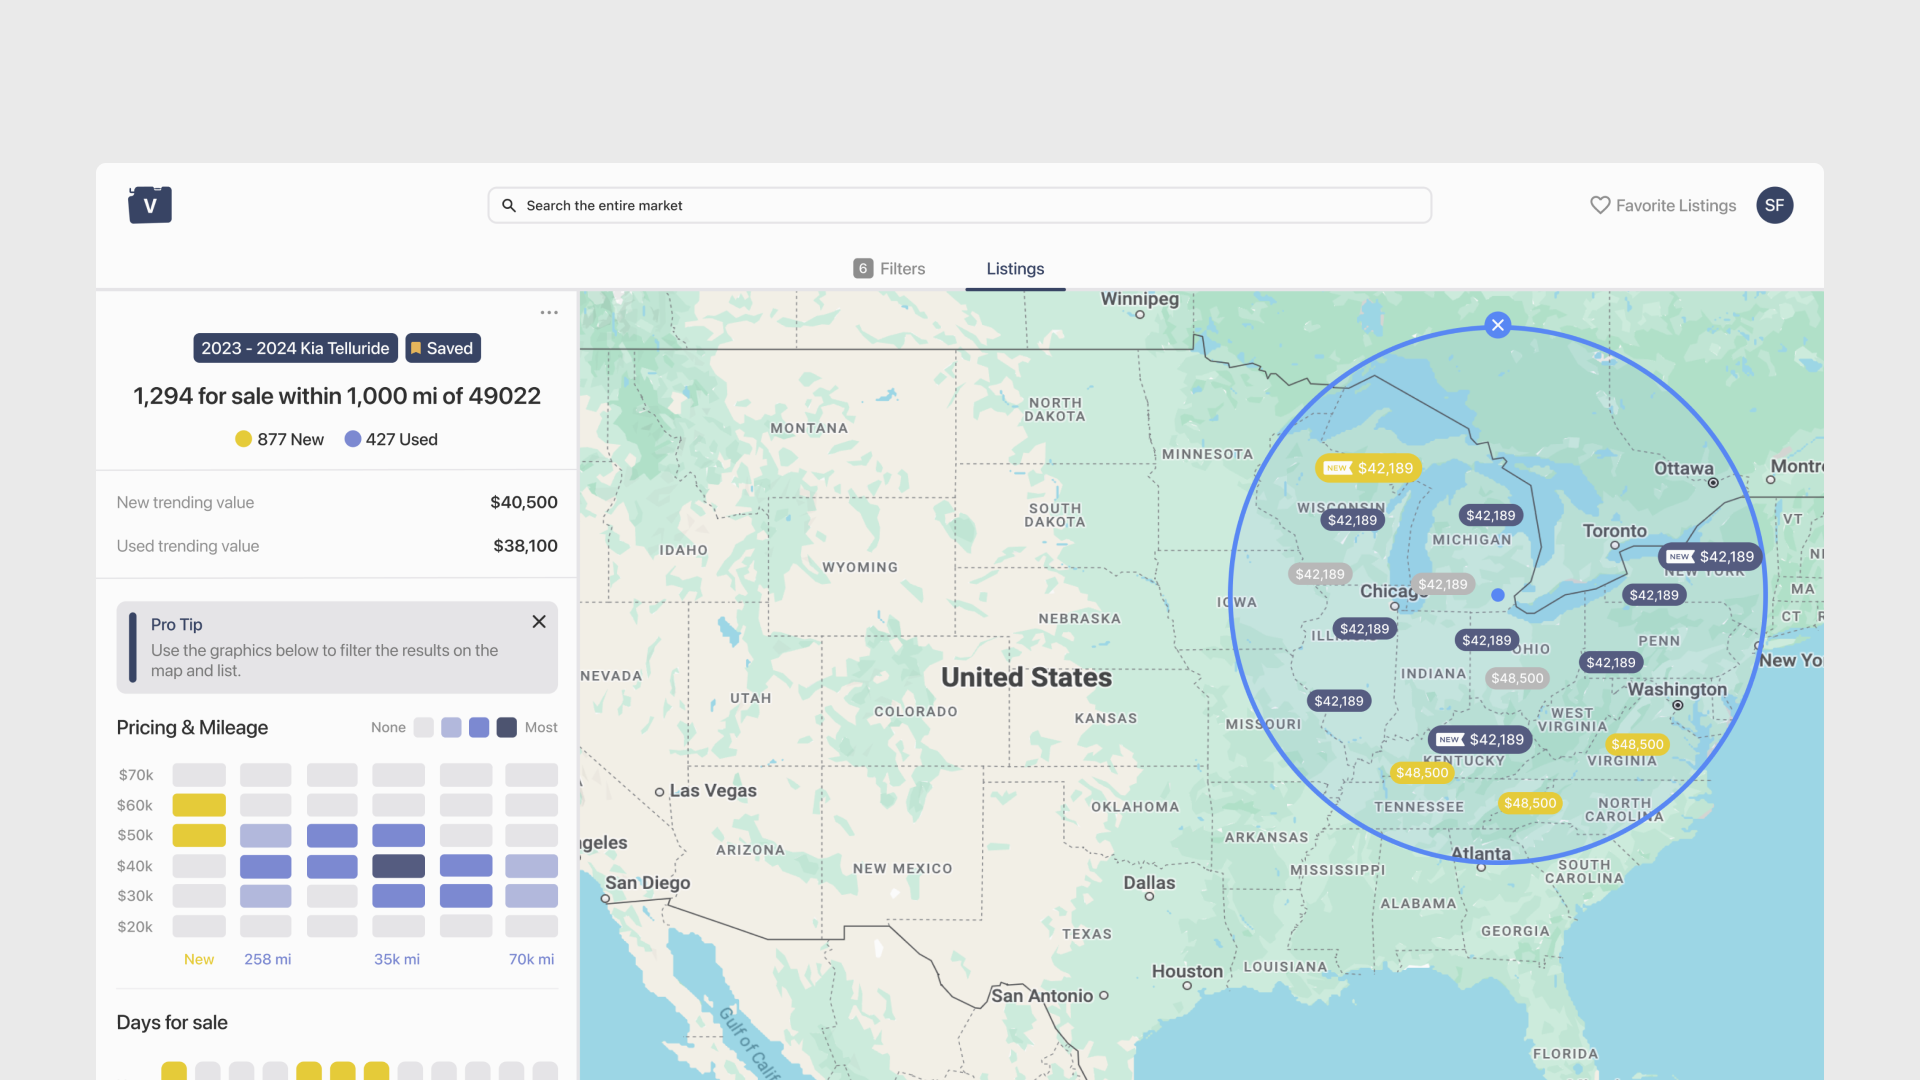1920x1080 pixels.
Task: Click the blue center location dot on map
Action: pos(1498,595)
